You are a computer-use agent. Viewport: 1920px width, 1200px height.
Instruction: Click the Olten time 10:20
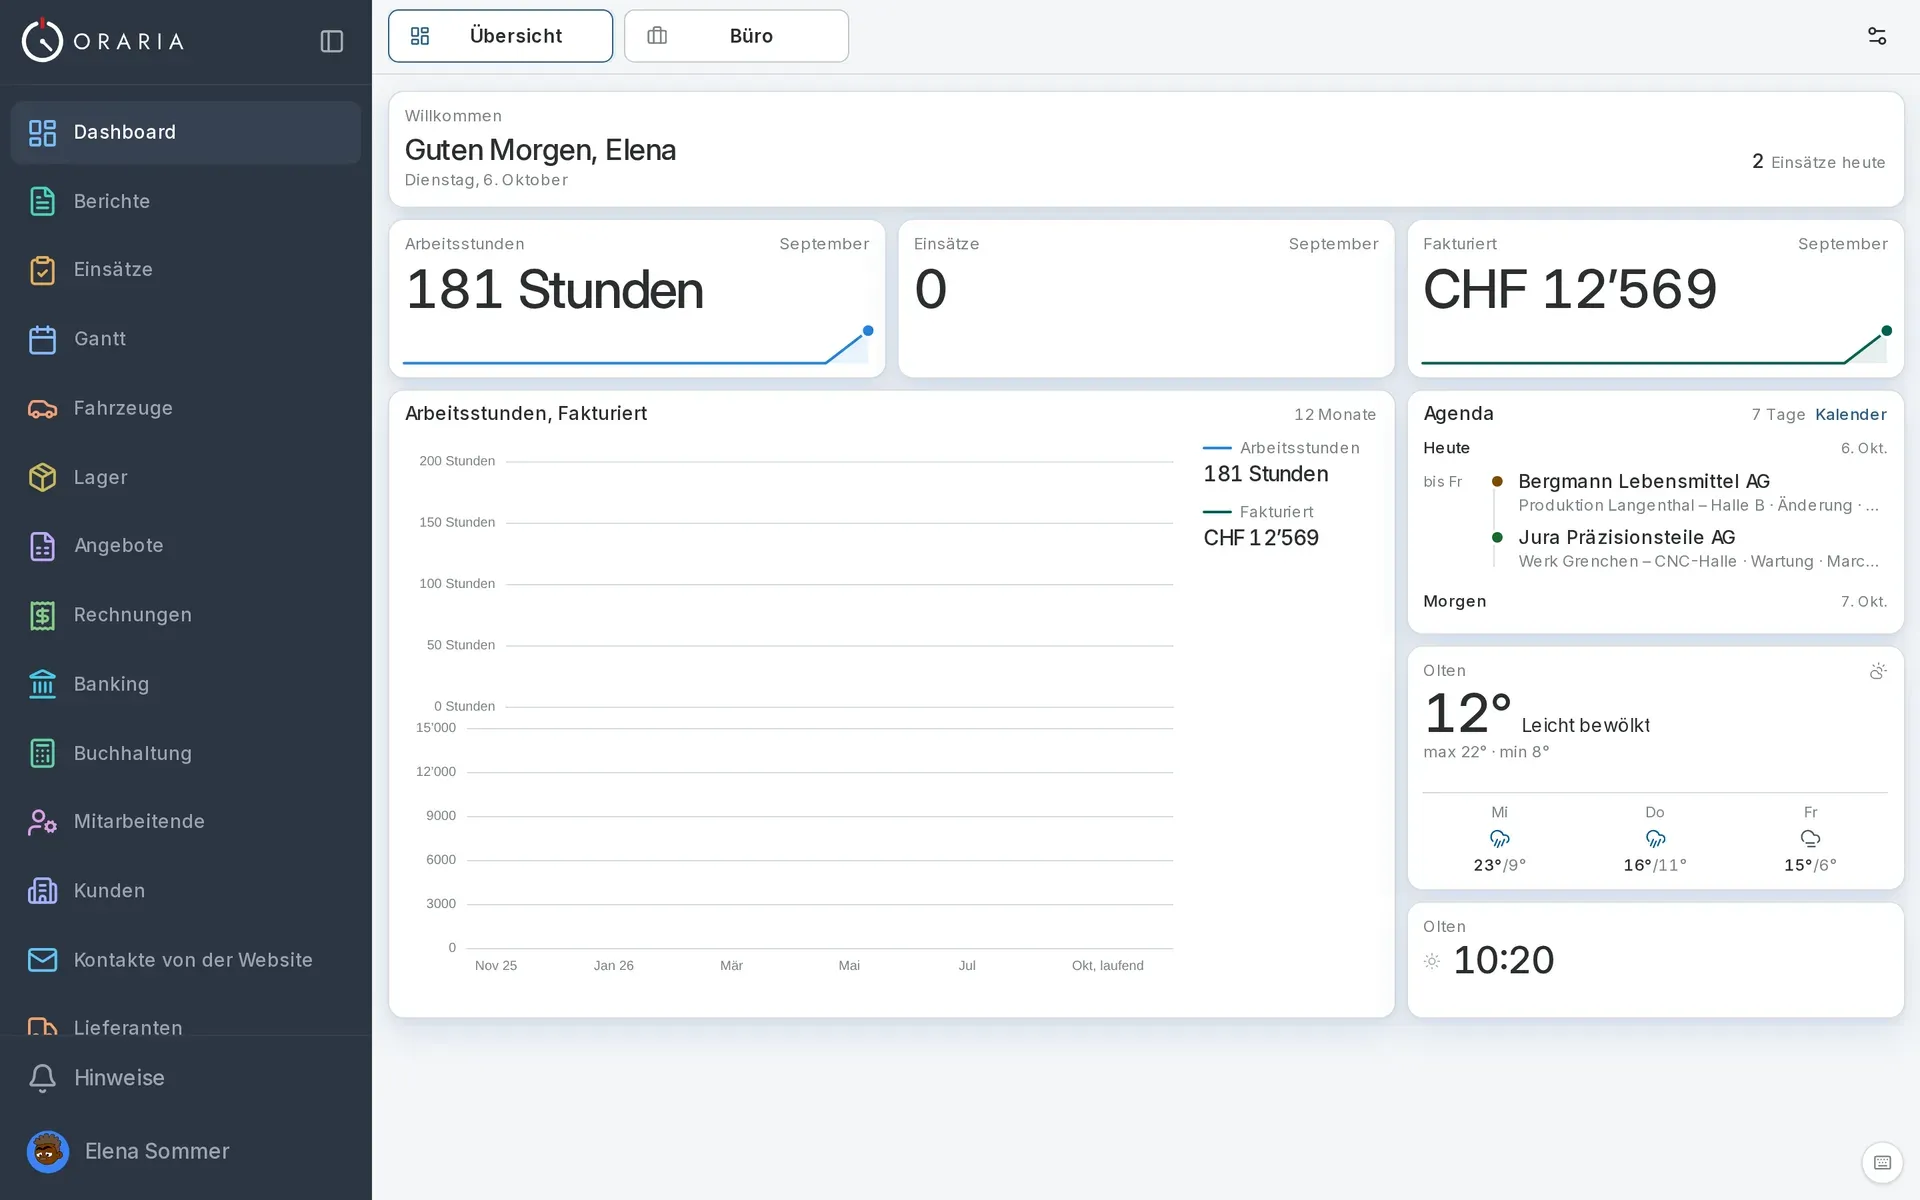1503,961
